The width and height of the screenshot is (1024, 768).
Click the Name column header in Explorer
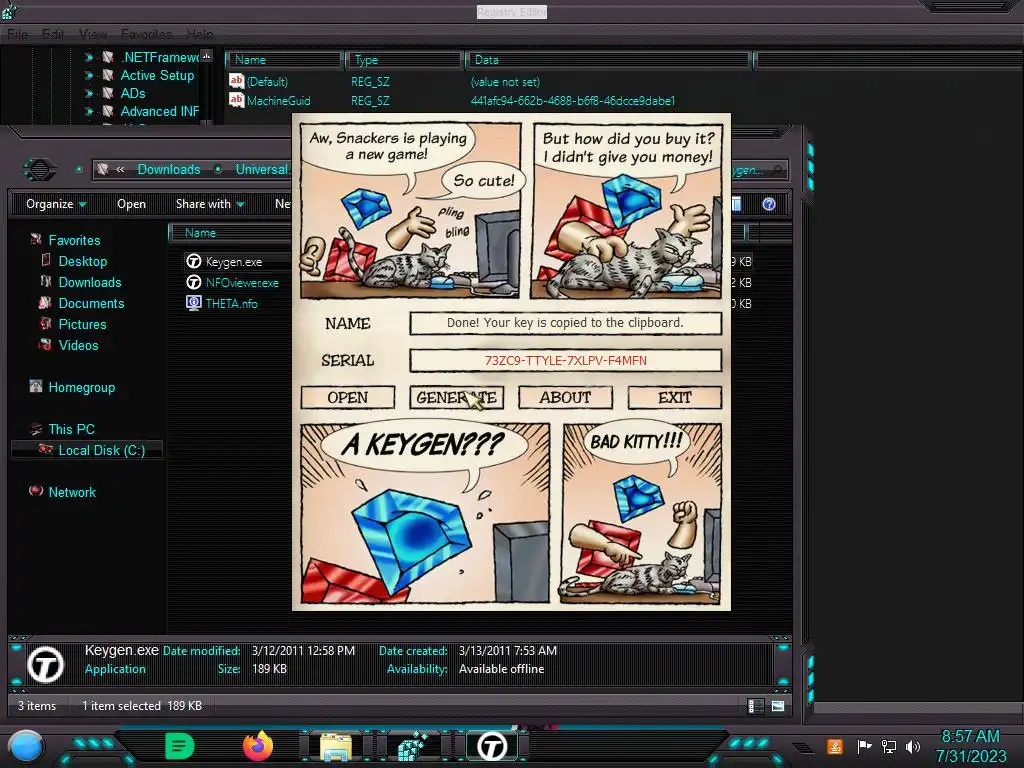[x=200, y=232]
